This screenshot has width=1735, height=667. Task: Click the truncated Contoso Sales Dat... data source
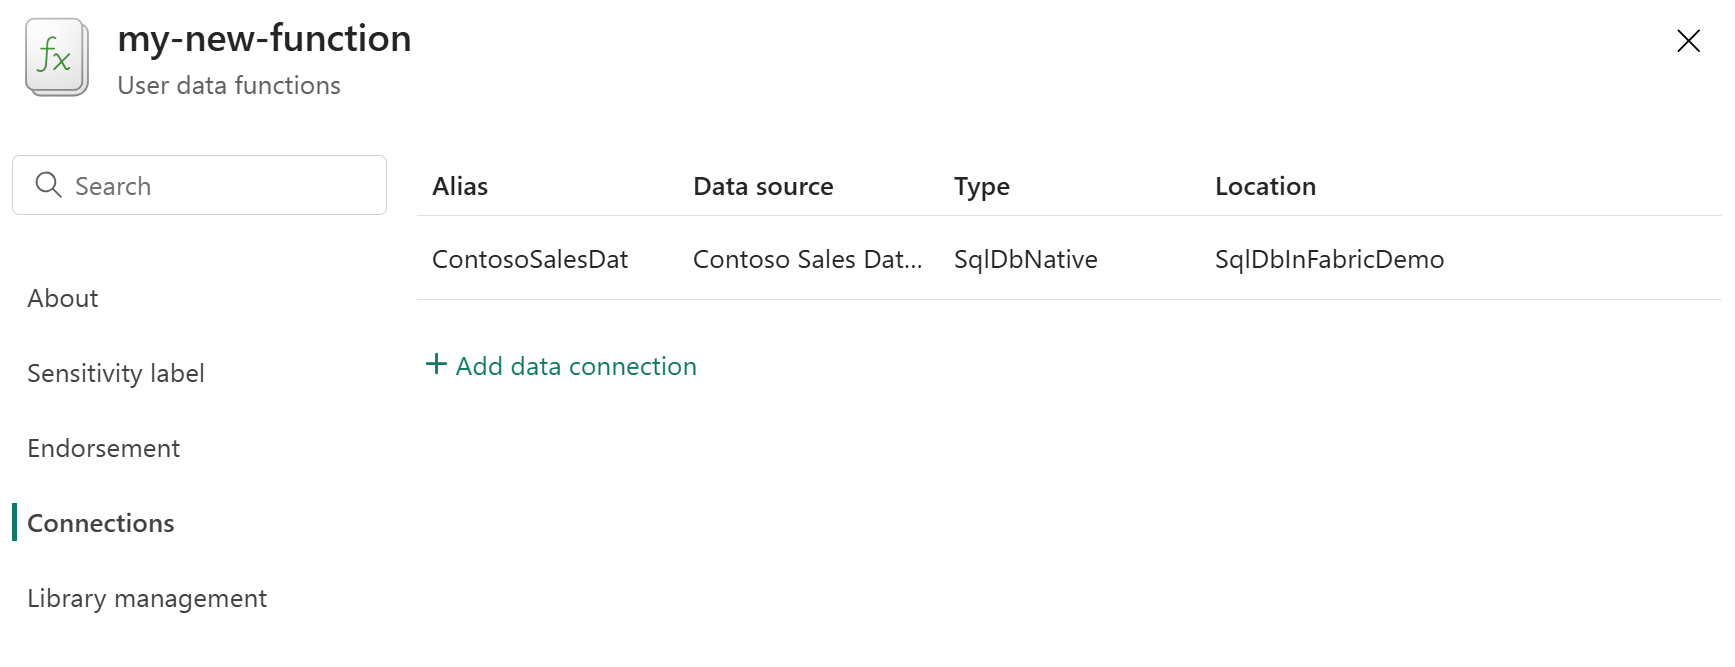(x=807, y=260)
